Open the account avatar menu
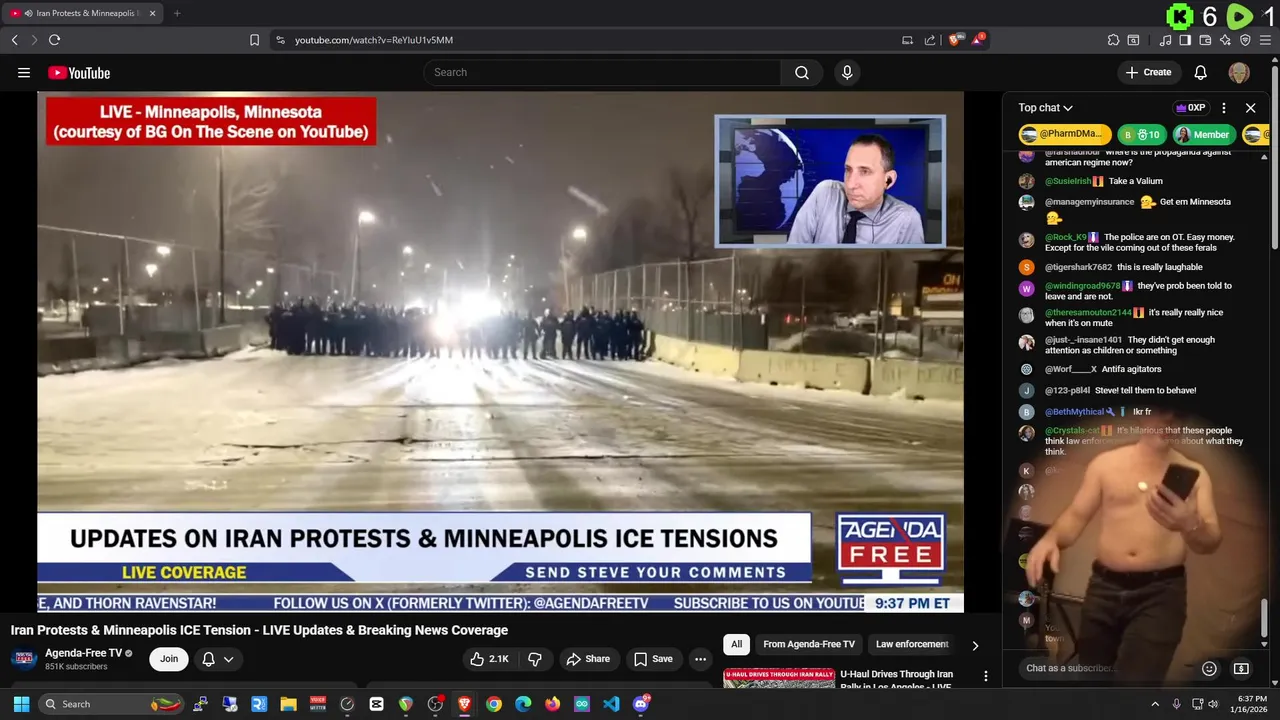The image size is (1280, 720). pyautogui.click(x=1239, y=72)
